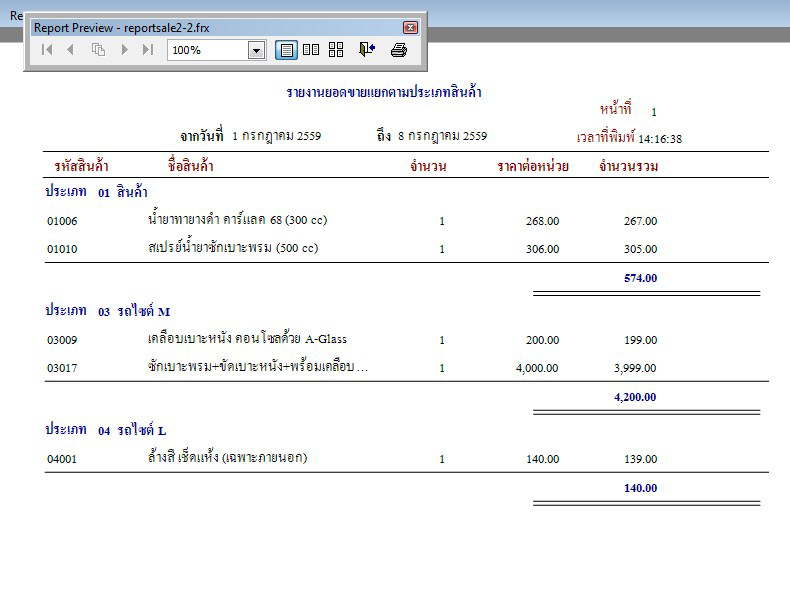Click print time 14:16:38
Viewport: 790px width, 597px height.
[660, 139]
